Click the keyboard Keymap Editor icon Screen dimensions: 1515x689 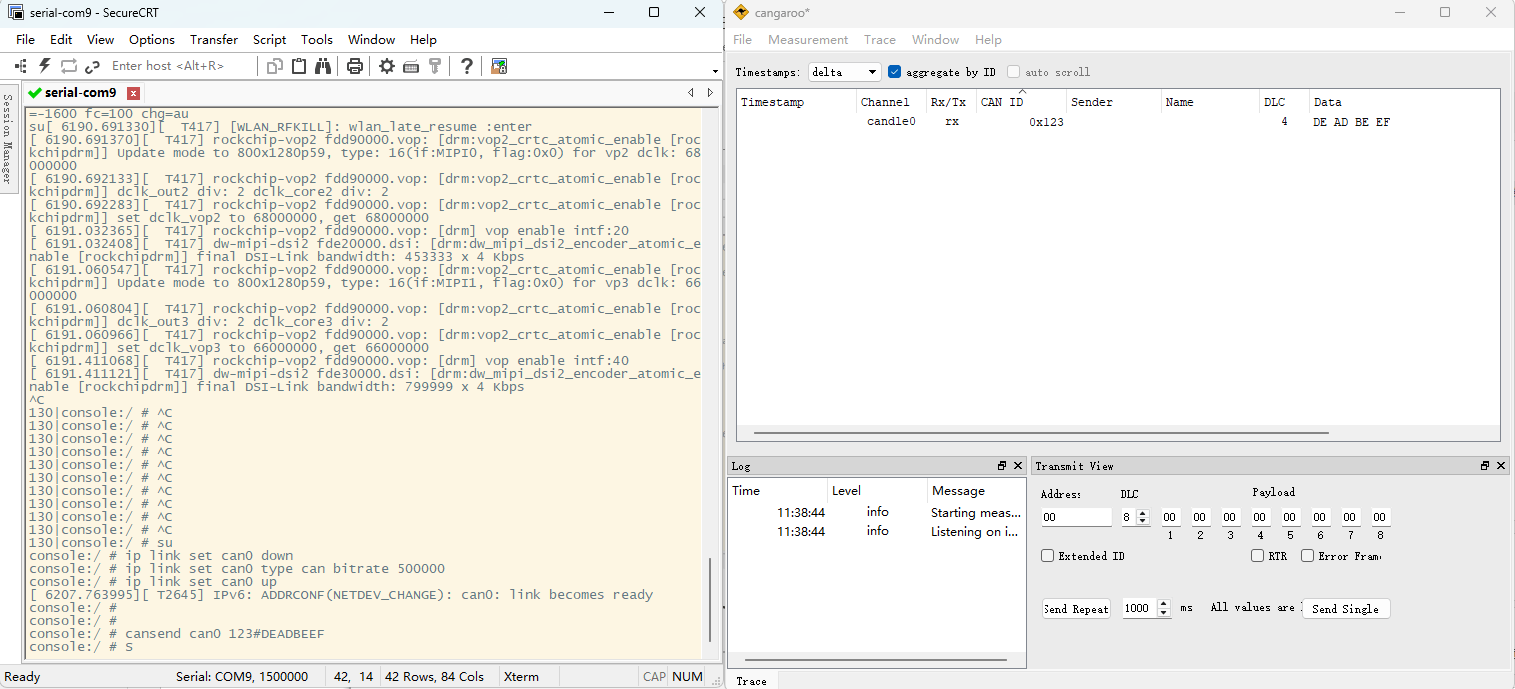[411, 66]
